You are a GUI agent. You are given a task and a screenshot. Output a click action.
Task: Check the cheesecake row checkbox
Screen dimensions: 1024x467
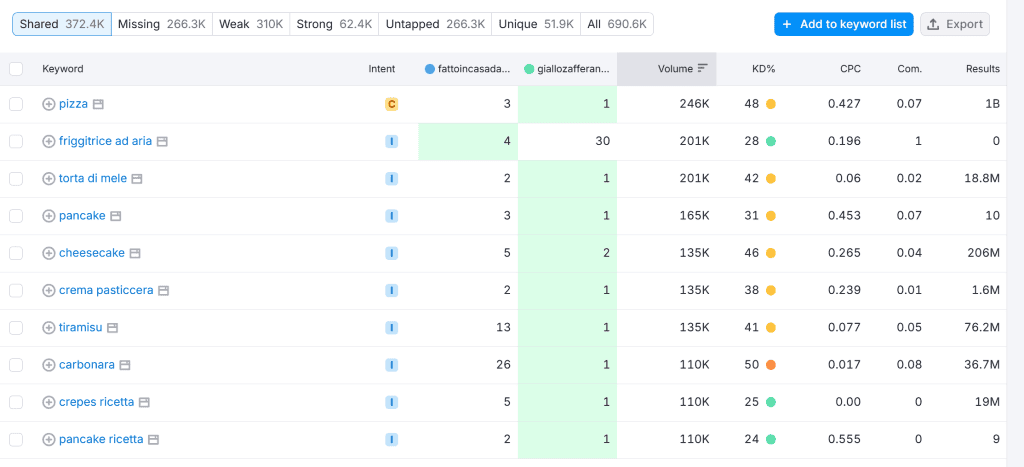(16, 253)
